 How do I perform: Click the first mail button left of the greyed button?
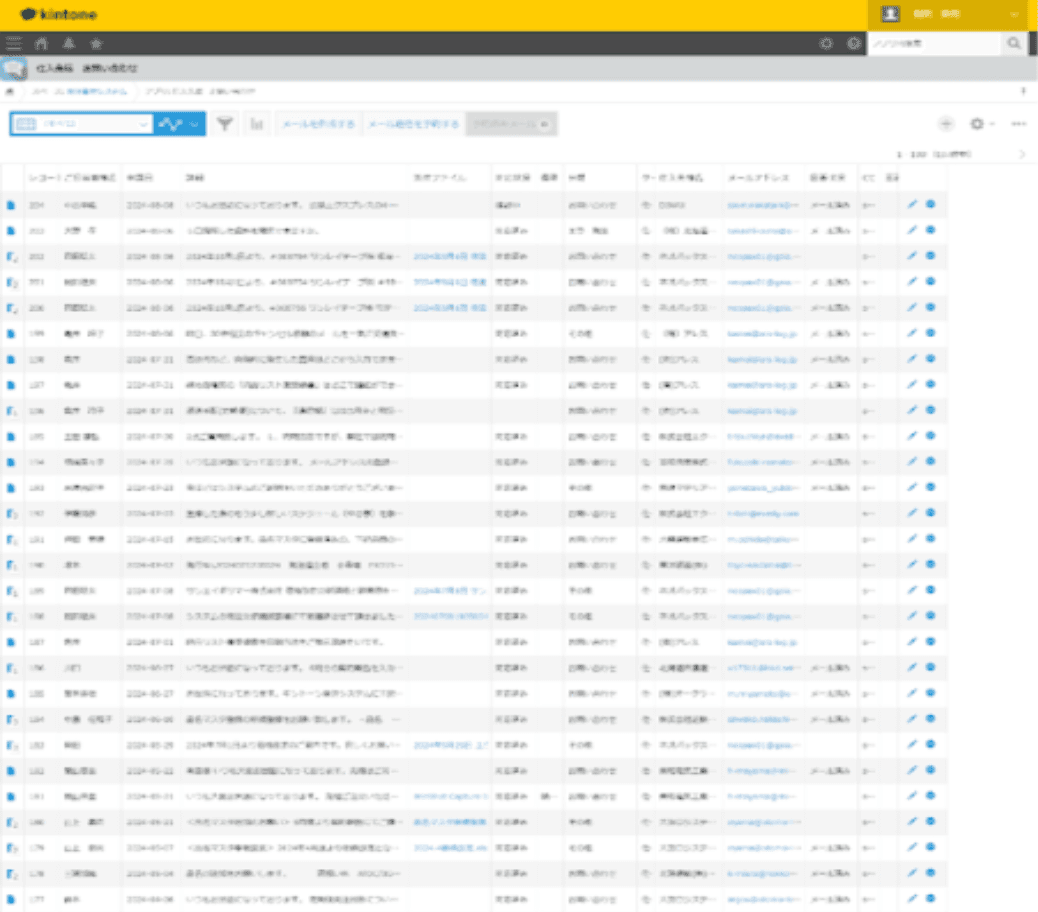click(318, 124)
